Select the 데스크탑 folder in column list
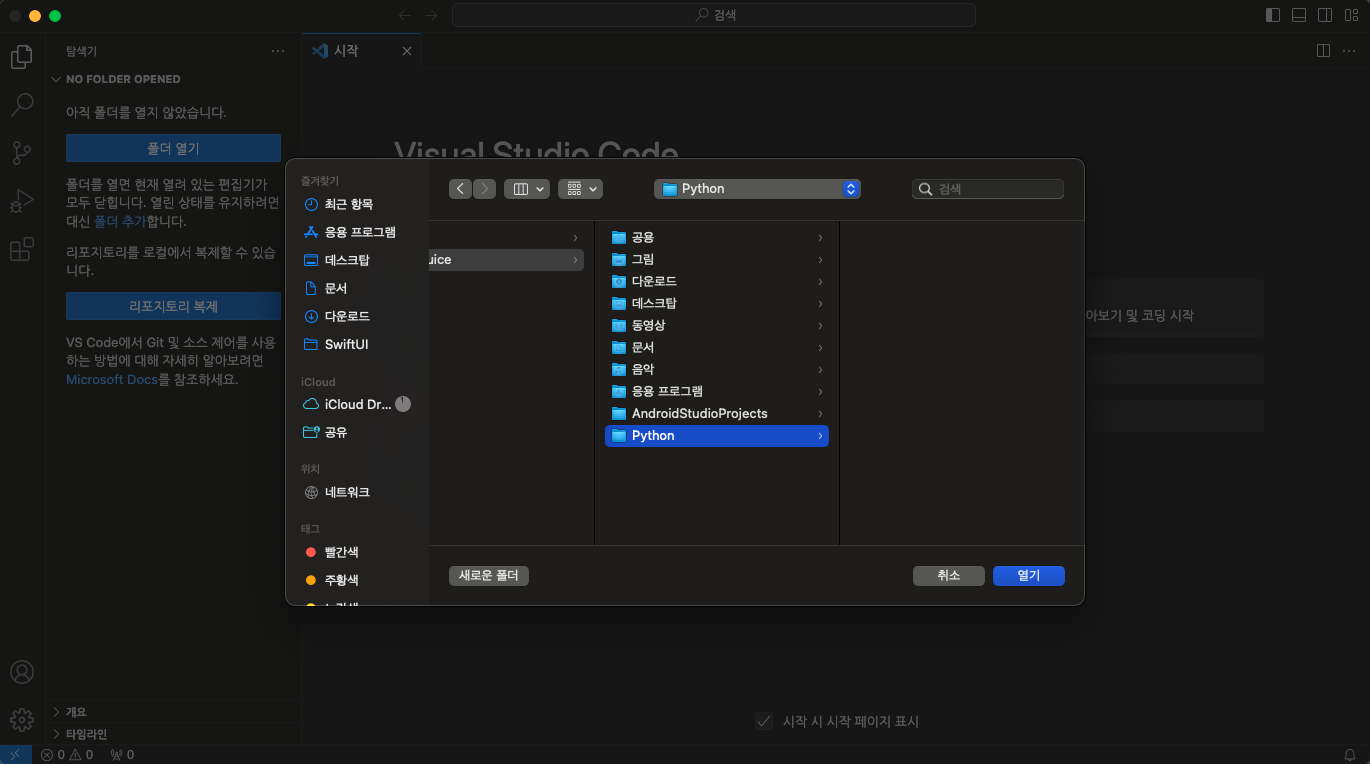Screen dimensions: 1370x764 click(x=717, y=303)
